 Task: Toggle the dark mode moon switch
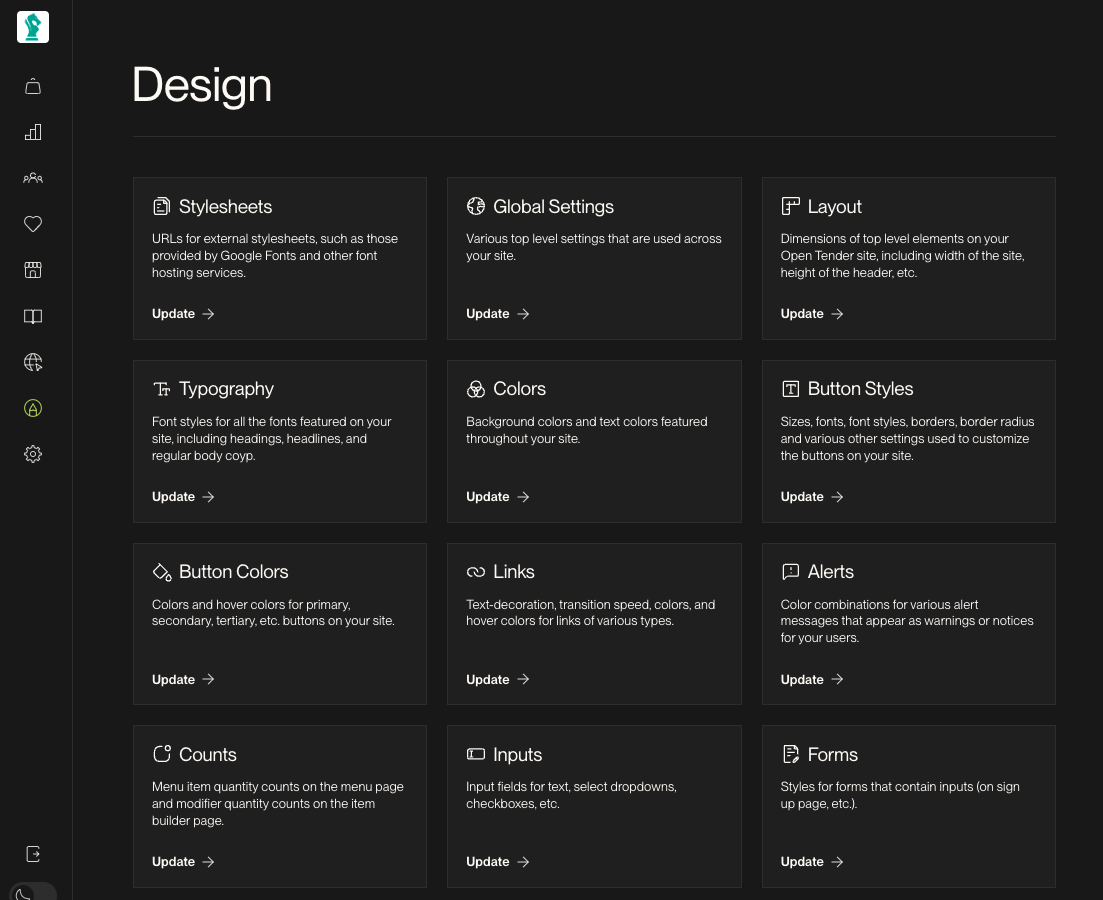32,891
